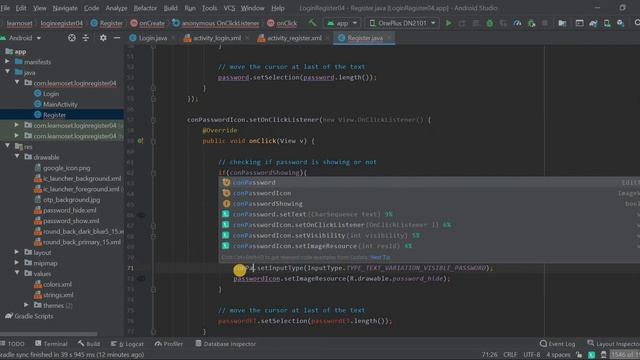
Task: Switch to the activity_login.xml tab
Action: pyautogui.click(x=217, y=38)
